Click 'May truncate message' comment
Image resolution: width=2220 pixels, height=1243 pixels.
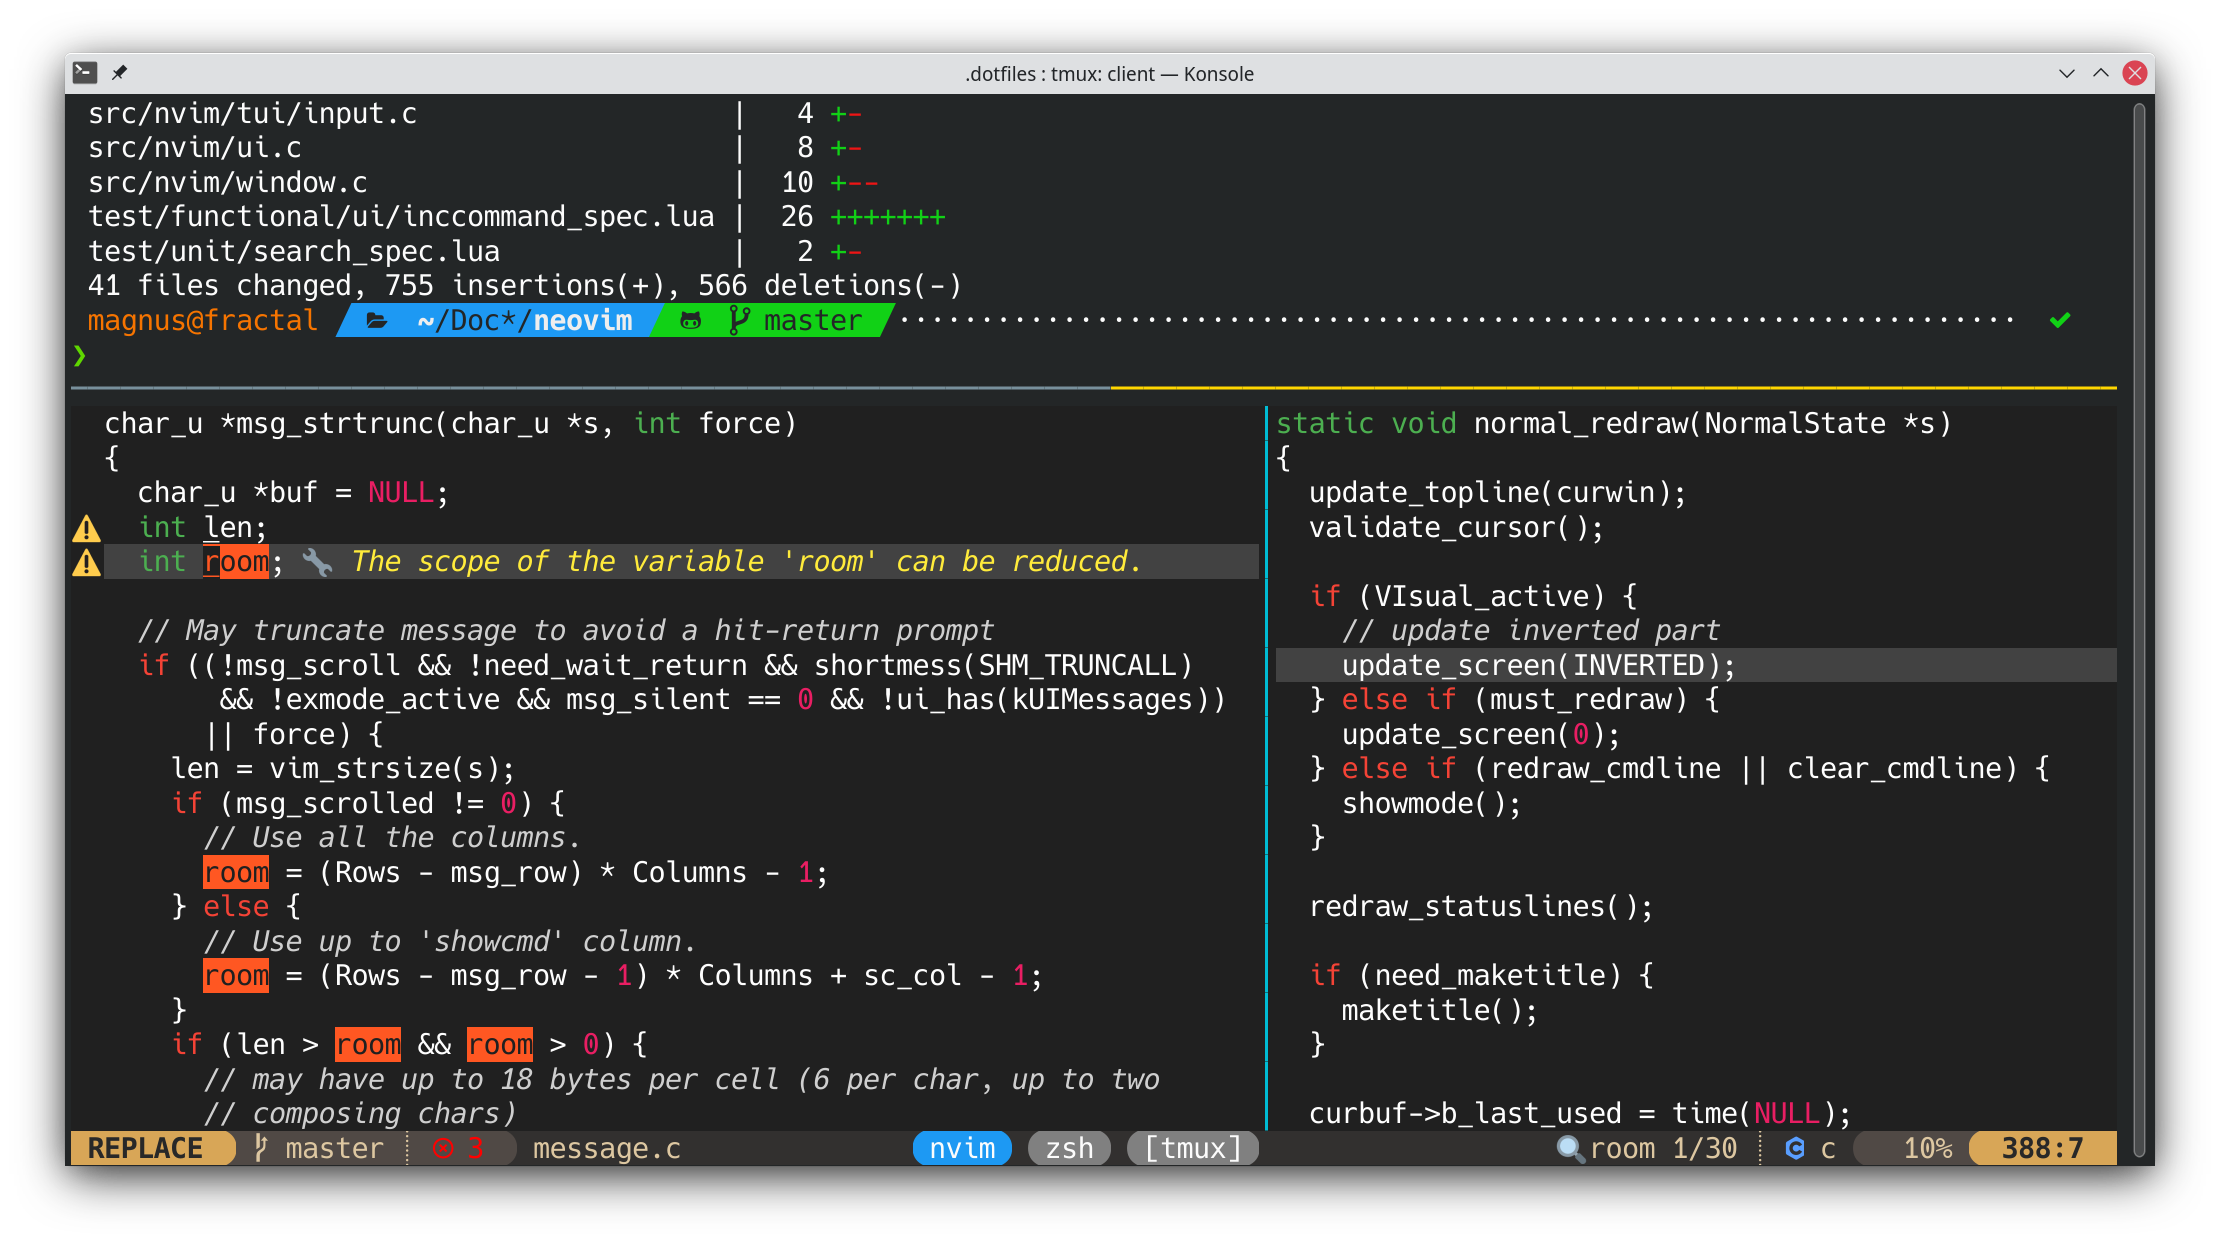(566, 631)
